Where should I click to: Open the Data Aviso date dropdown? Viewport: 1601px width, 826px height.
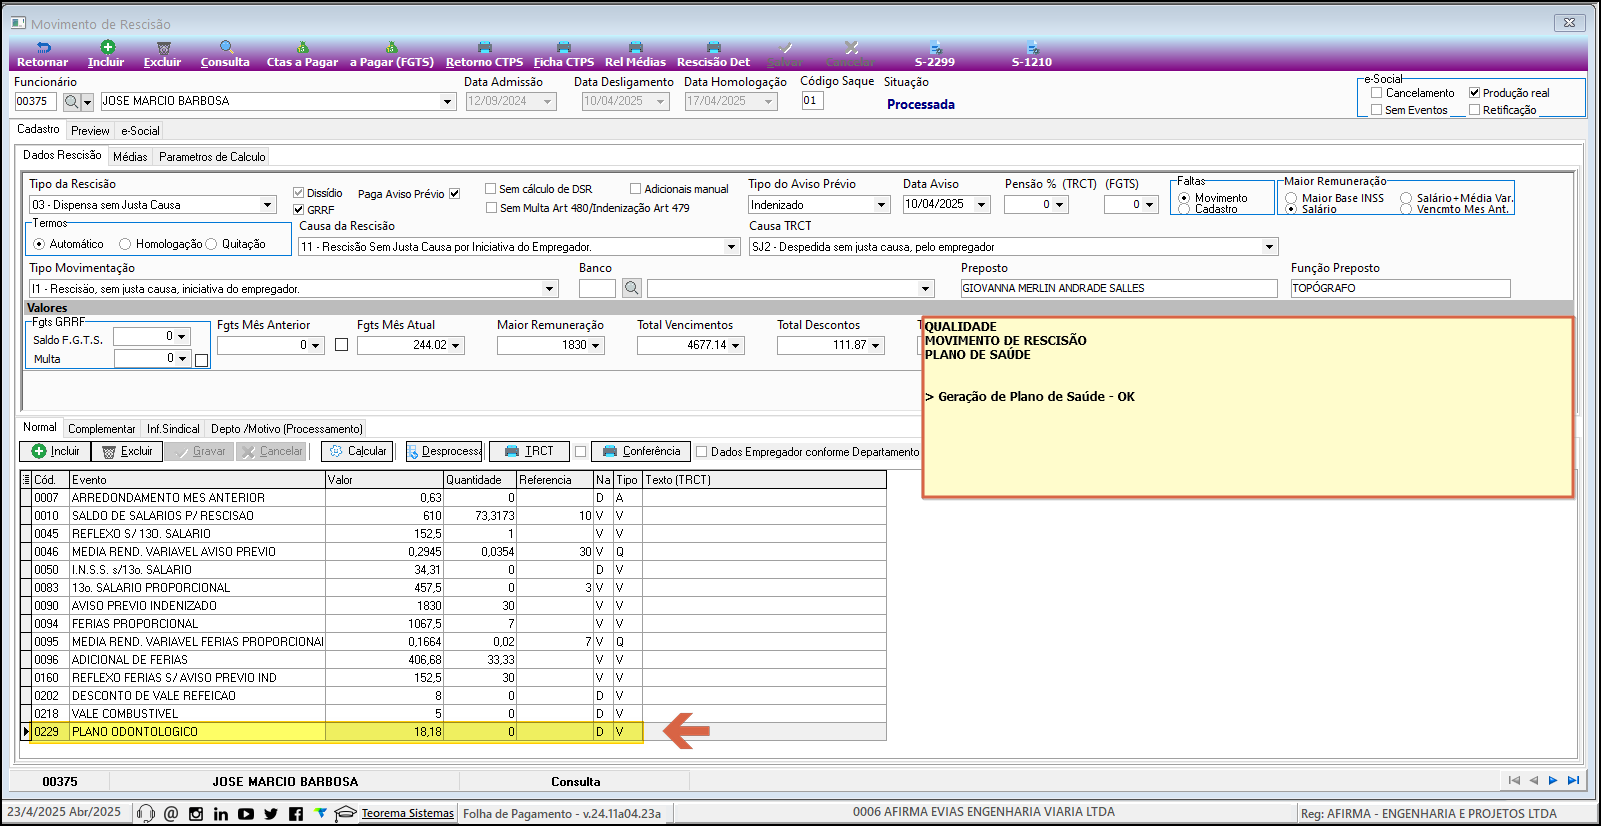pos(981,205)
